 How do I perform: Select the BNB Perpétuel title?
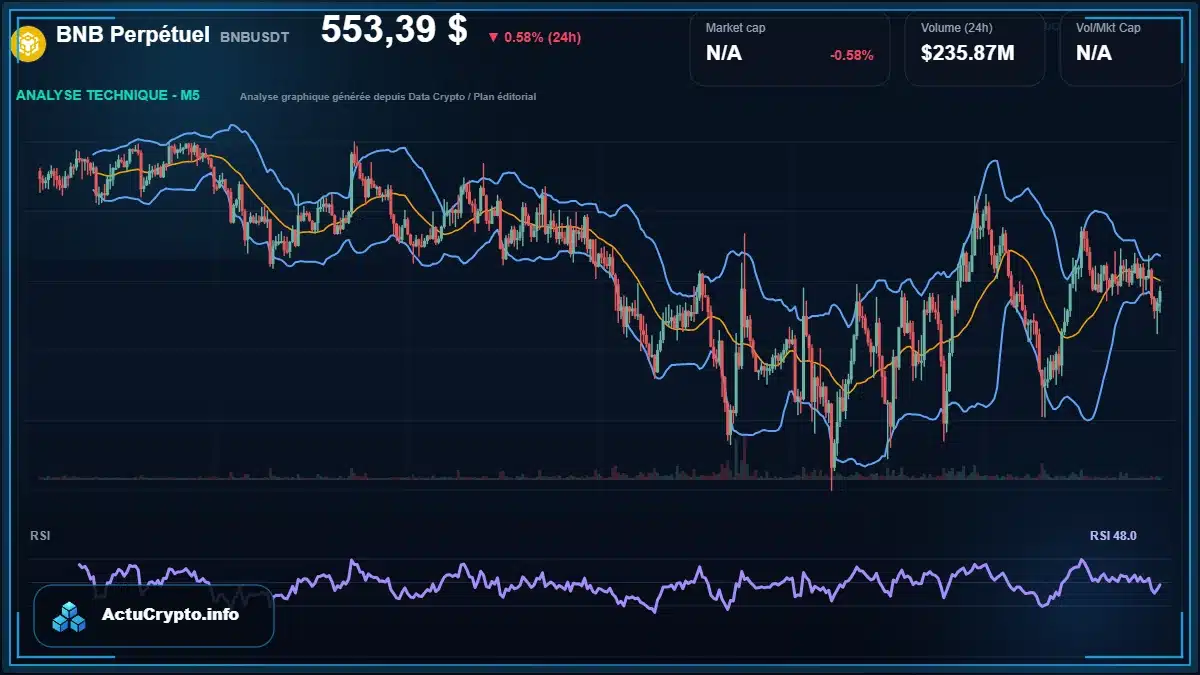point(133,35)
